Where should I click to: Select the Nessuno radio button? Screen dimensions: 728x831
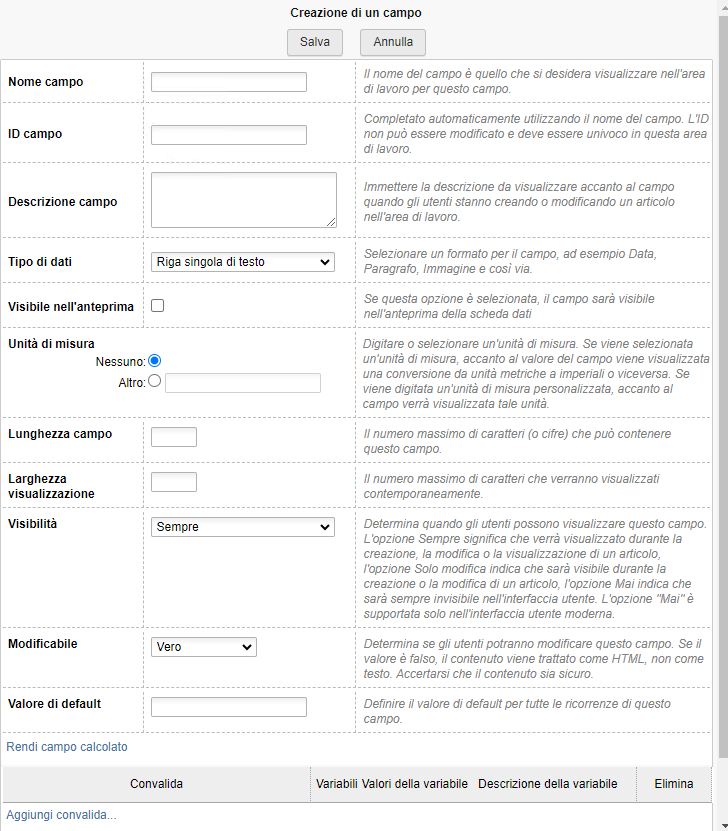tap(156, 361)
